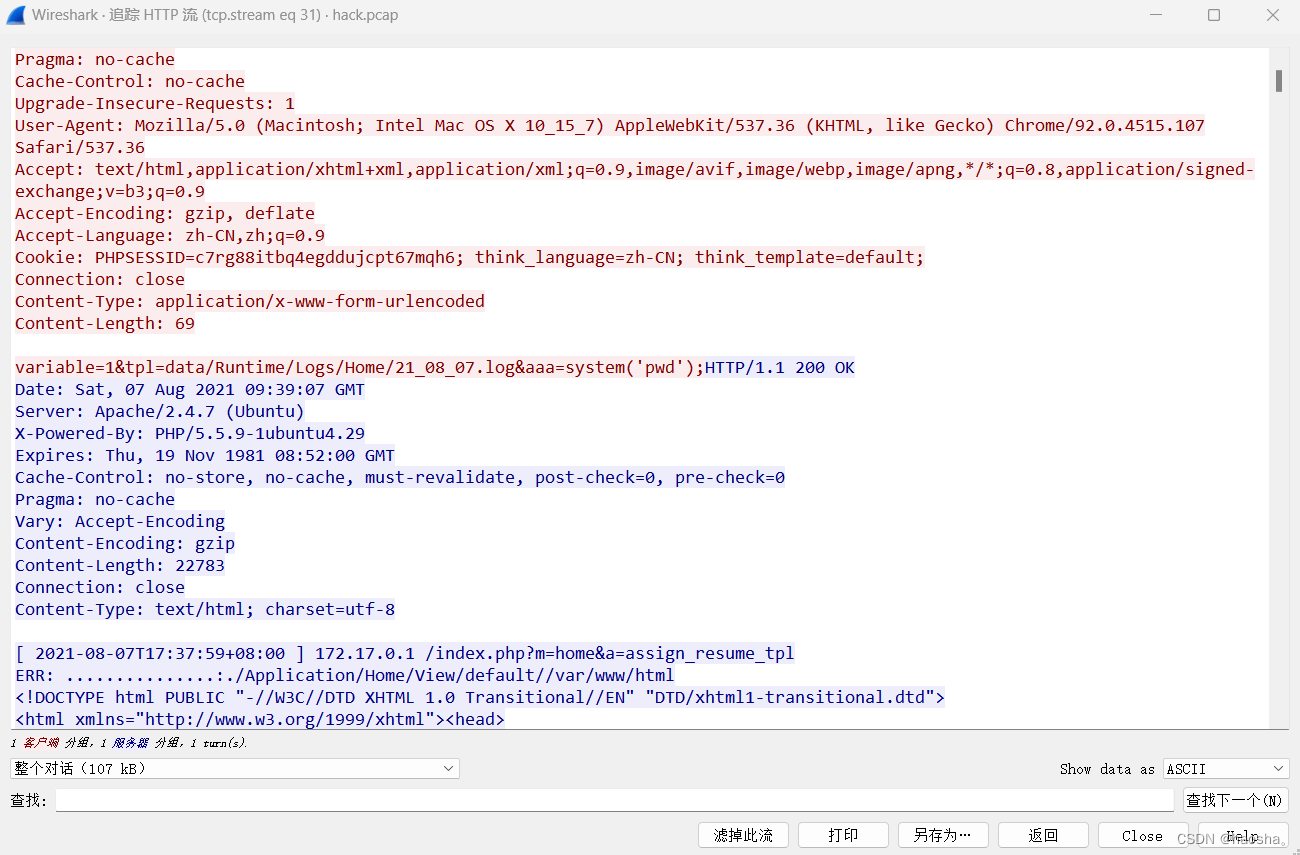Click the X-Powered-By PHP response header
This screenshot has height=855, width=1300.
click(189, 433)
